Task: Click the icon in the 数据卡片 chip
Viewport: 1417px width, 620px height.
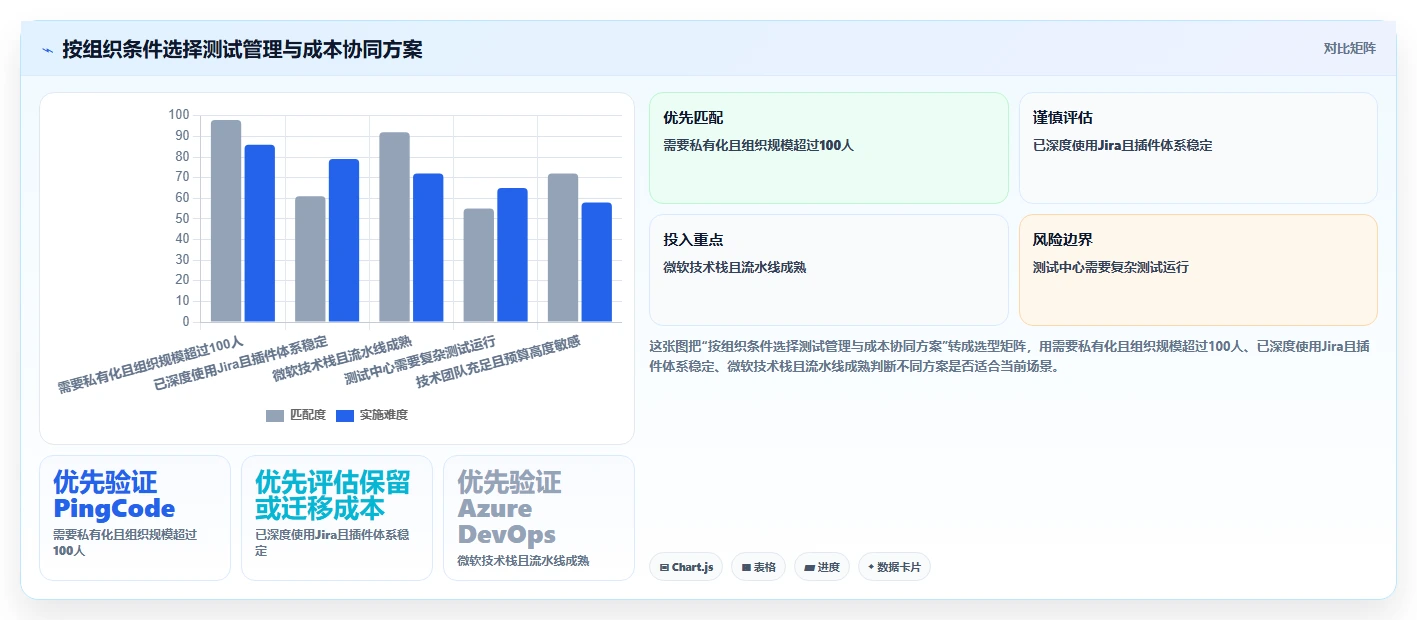Action: point(871,567)
